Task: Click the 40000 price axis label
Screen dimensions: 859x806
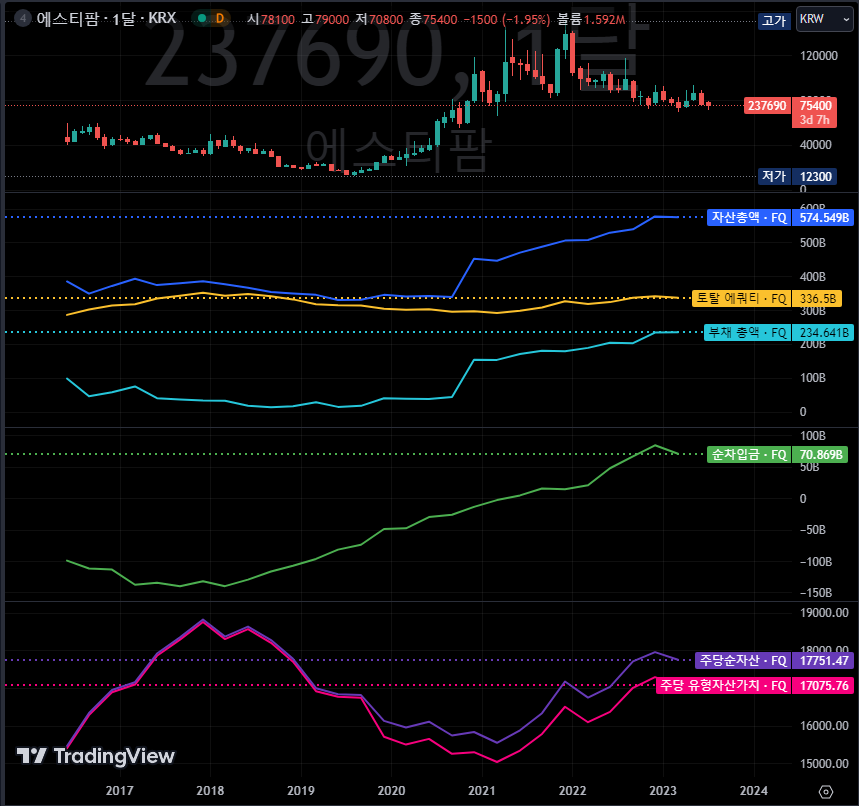Action: coord(815,145)
